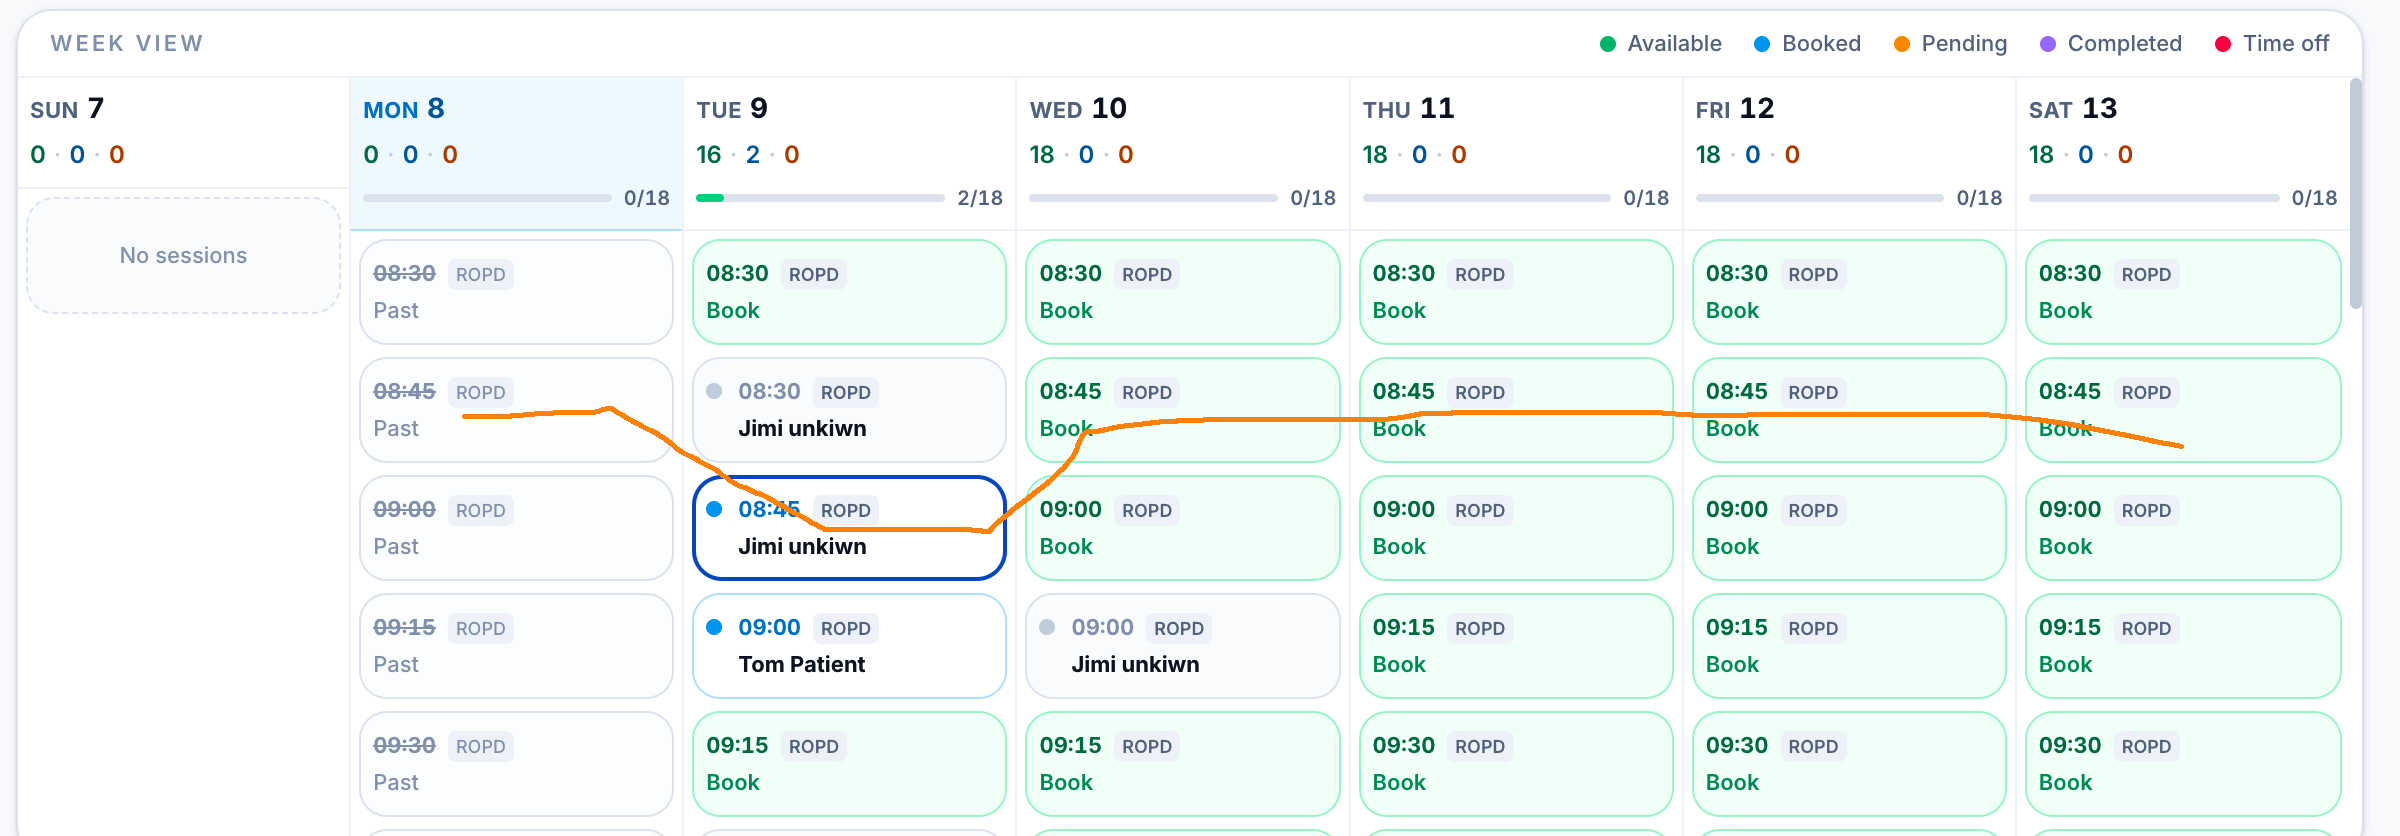Click the orange Pending legend dot

(x=1902, y=44)
